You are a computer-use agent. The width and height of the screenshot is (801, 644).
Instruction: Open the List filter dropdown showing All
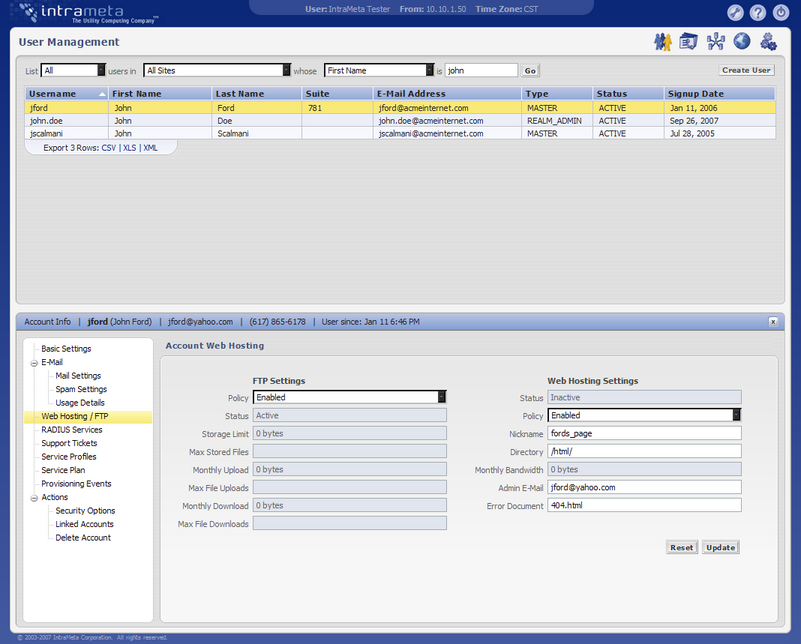[73, 70]
